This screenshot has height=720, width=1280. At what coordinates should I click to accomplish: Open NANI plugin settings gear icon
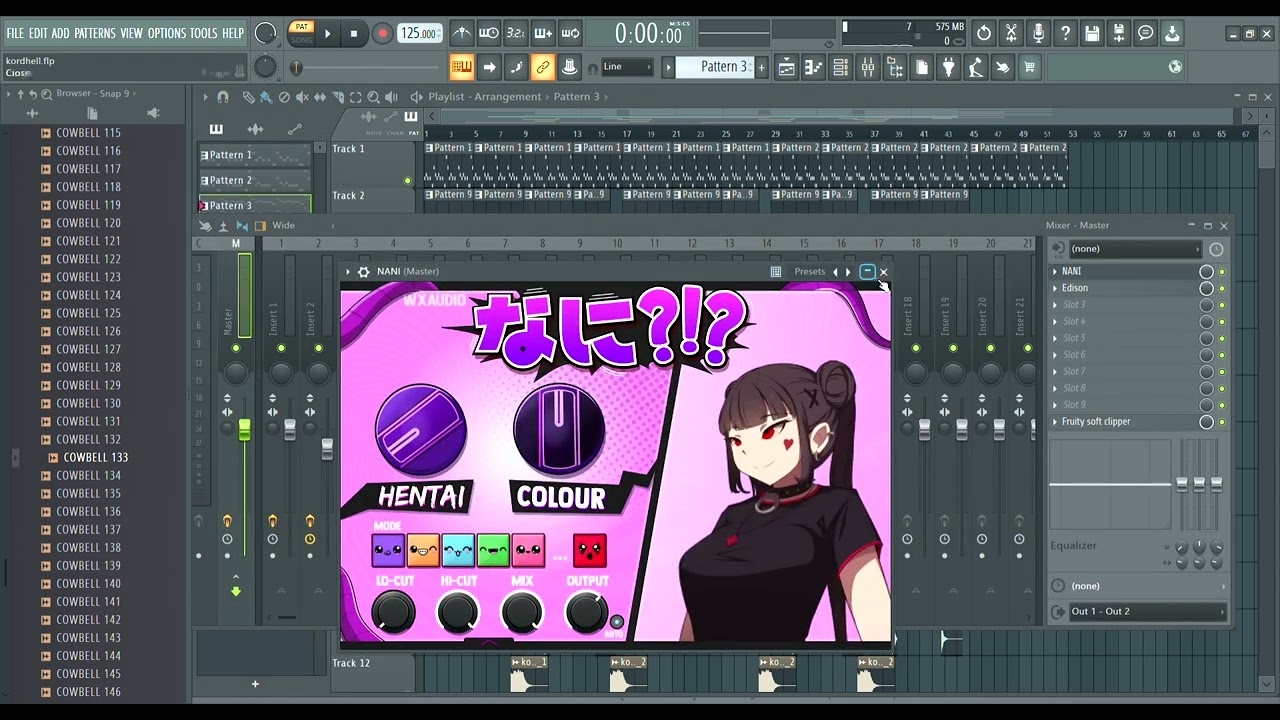pos(363,272)
